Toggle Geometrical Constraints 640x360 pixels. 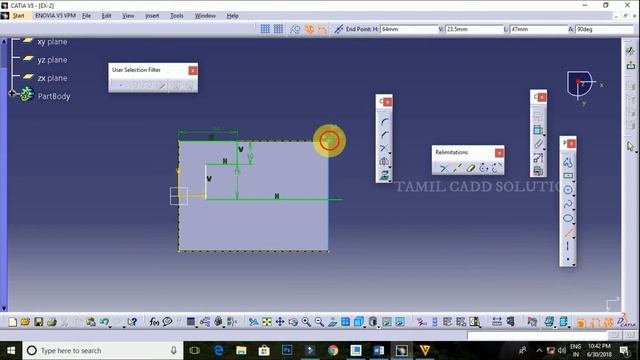[x=309, y=29]
